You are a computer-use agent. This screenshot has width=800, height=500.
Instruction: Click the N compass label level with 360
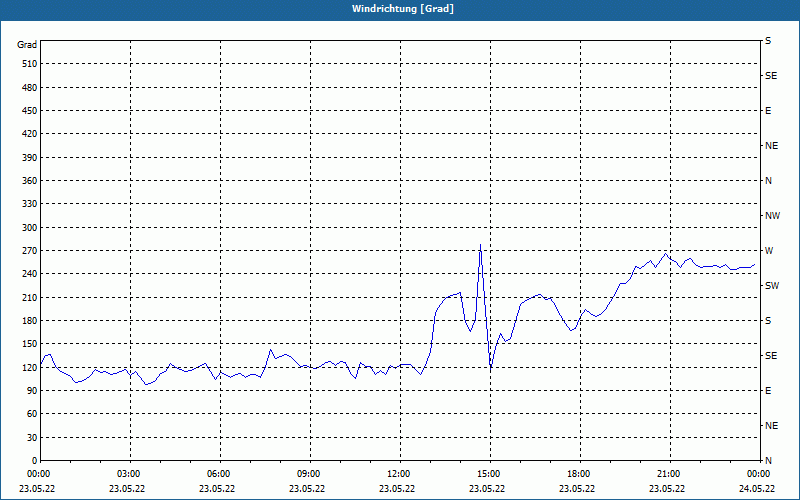(x=768, y=181)
